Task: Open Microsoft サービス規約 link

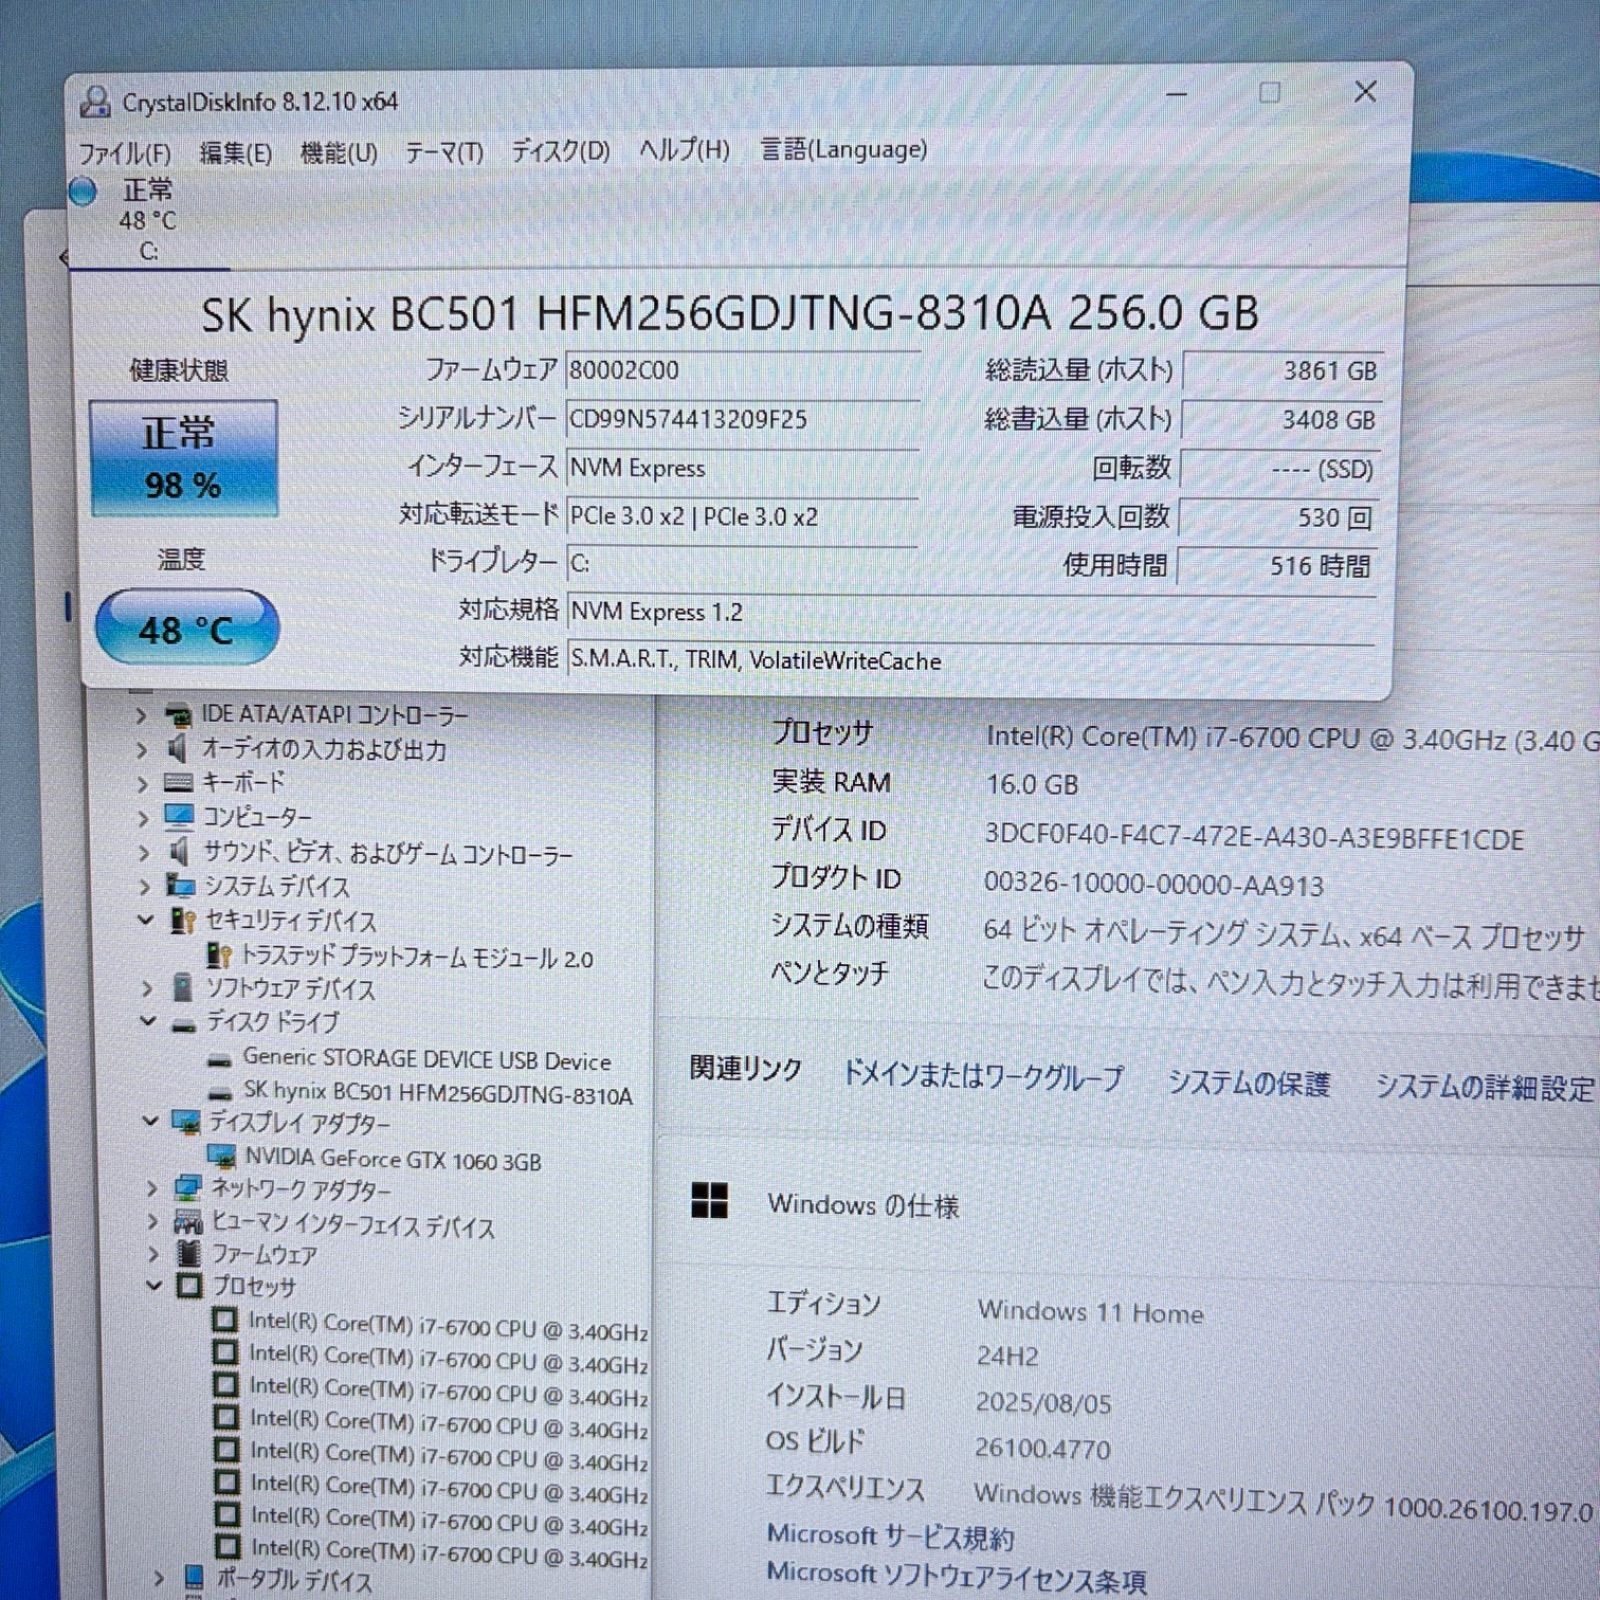Action: pyautogui.click(x=892, y=1536)
